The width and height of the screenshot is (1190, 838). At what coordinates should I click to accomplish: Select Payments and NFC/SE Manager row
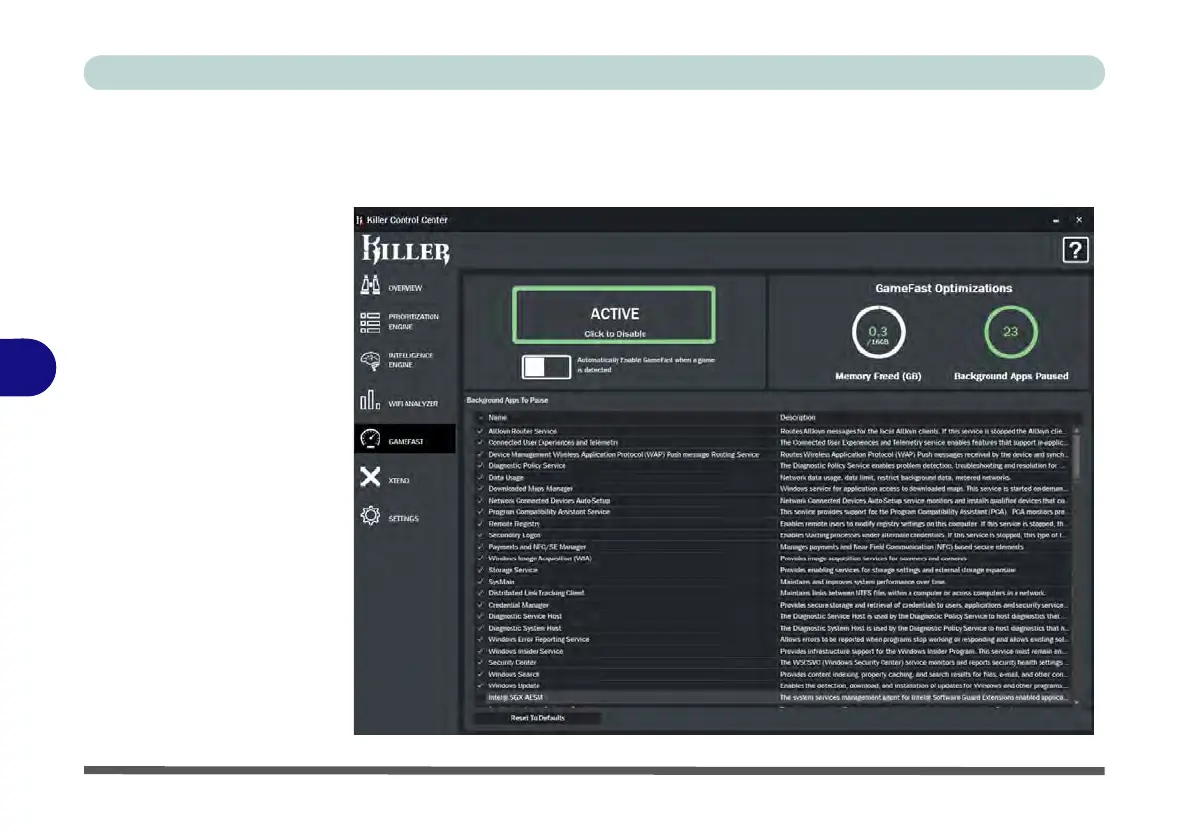(773, 547)
